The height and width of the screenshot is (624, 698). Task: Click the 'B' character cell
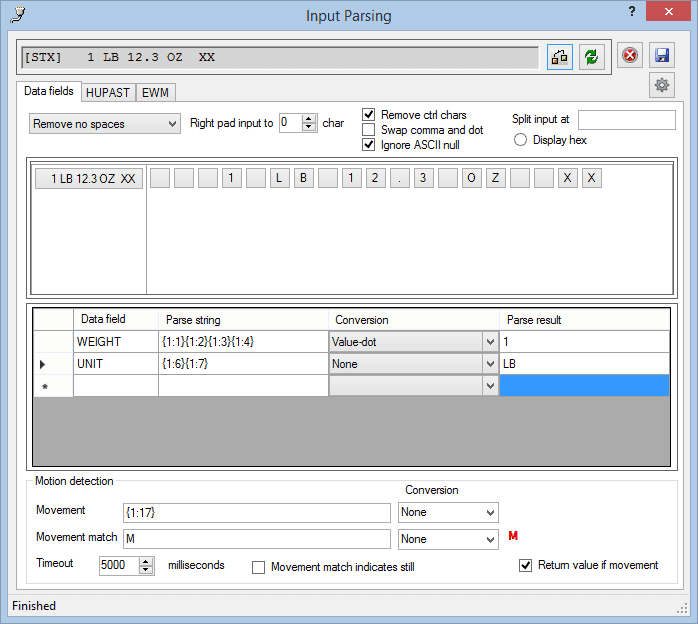tap(304, 178)
